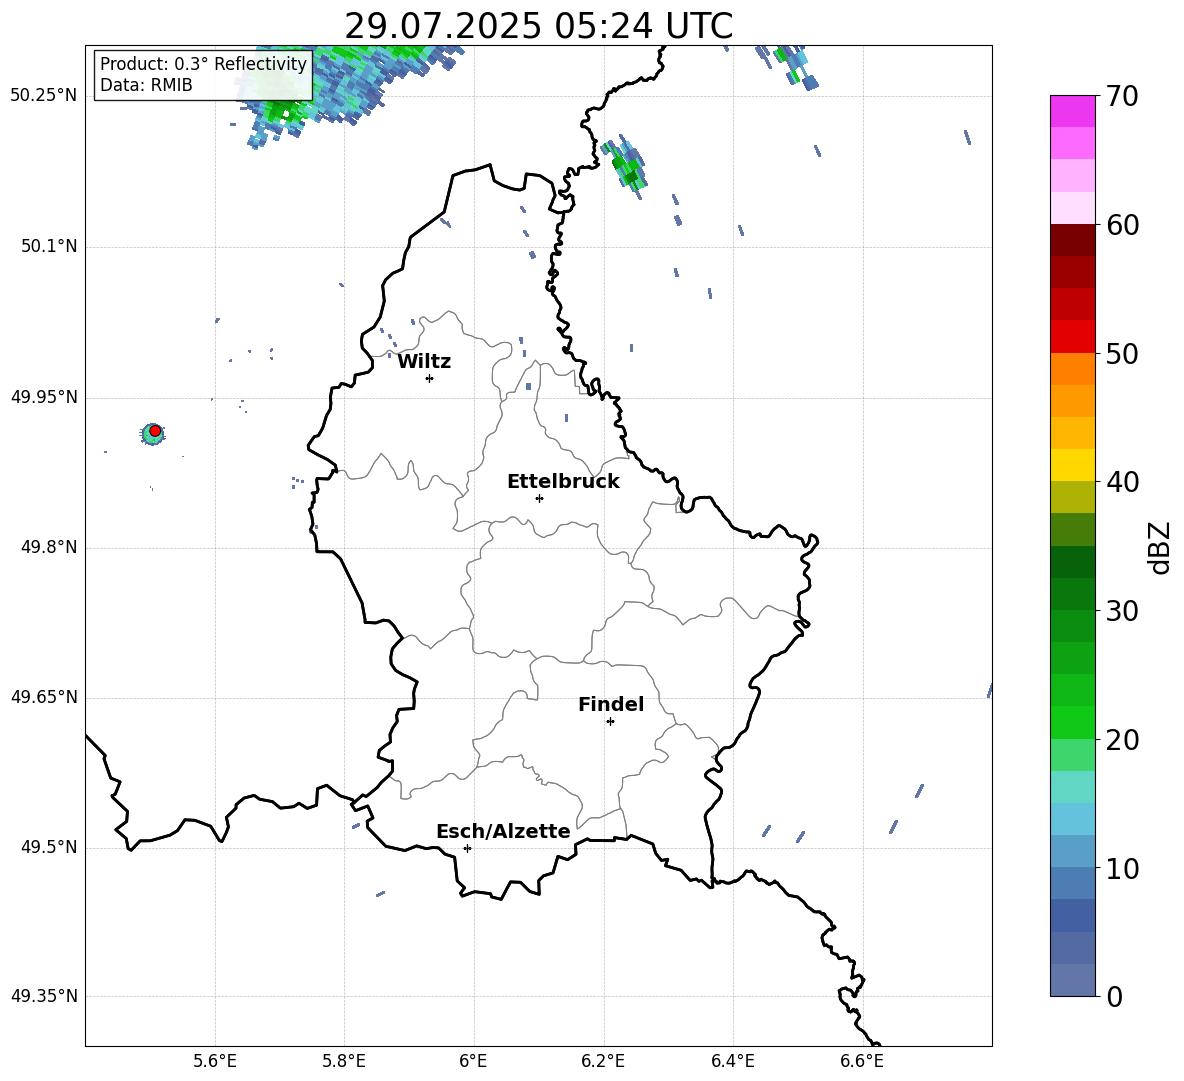
Task: Click the Wiltz cross marker
Action: click(x=429, y=378)
